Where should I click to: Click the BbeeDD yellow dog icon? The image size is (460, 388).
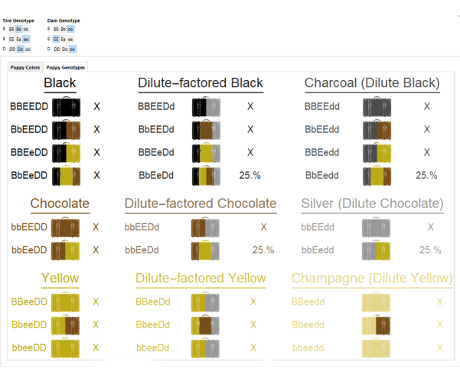65,325
